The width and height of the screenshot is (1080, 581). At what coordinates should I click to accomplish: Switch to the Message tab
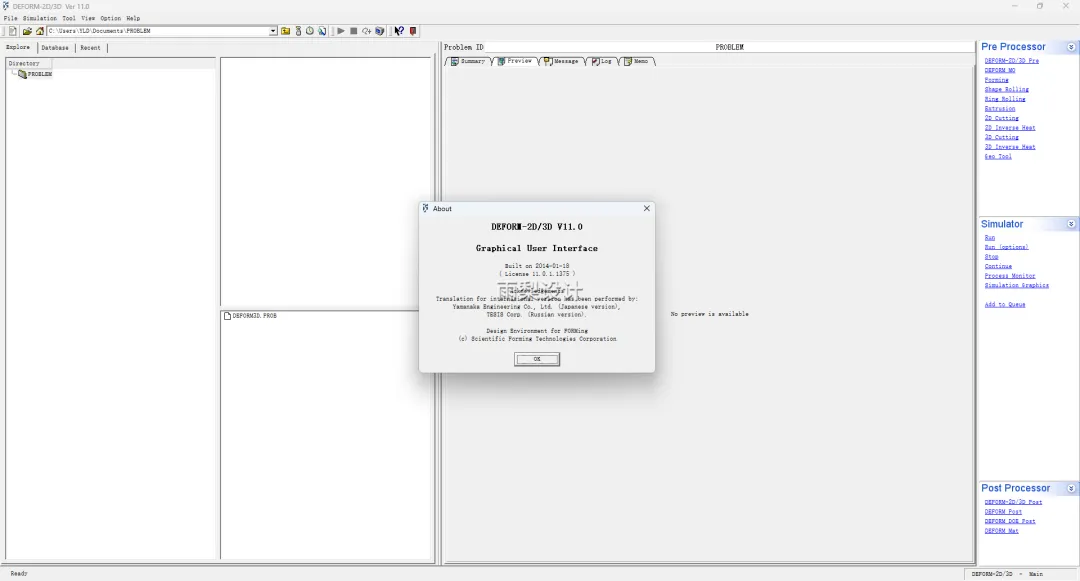click(x=561, y=61)
